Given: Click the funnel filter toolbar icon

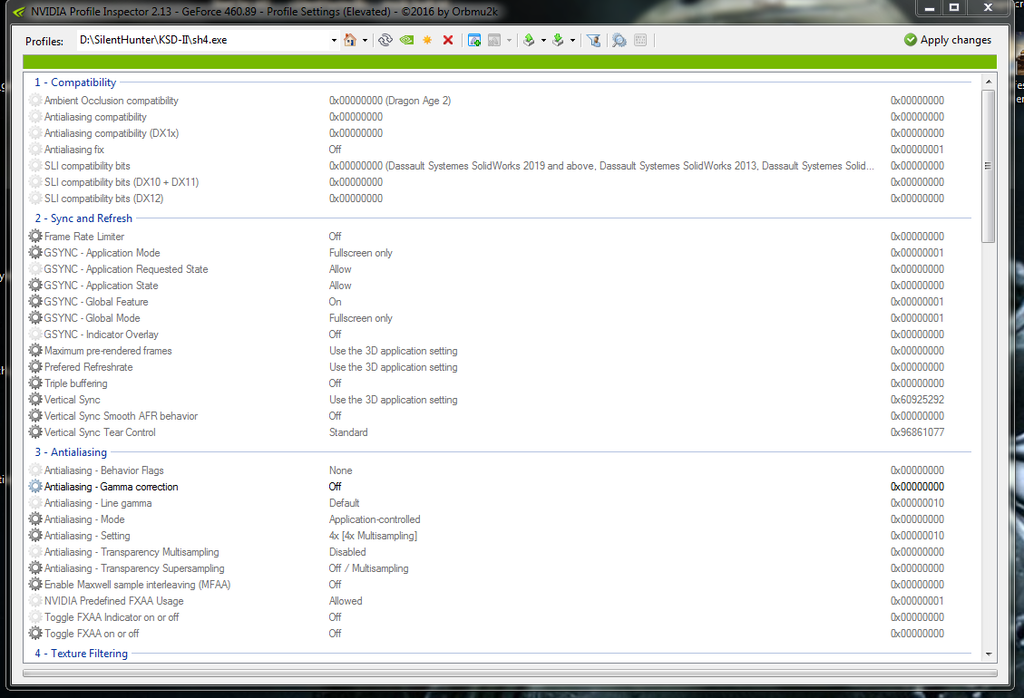Looking at the screenshot, I should [593, 40].
